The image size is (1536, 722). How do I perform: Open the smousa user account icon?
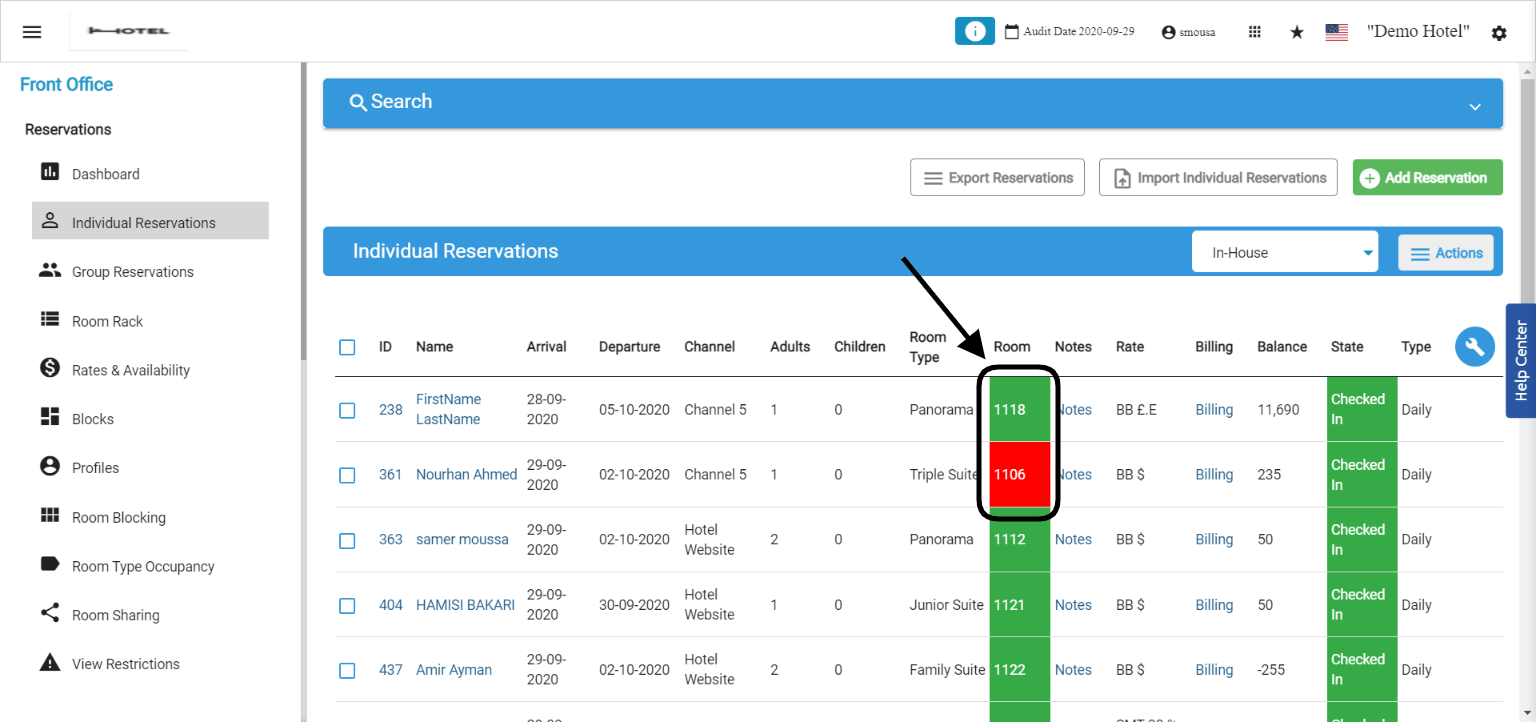click(x=1168, y=32)
